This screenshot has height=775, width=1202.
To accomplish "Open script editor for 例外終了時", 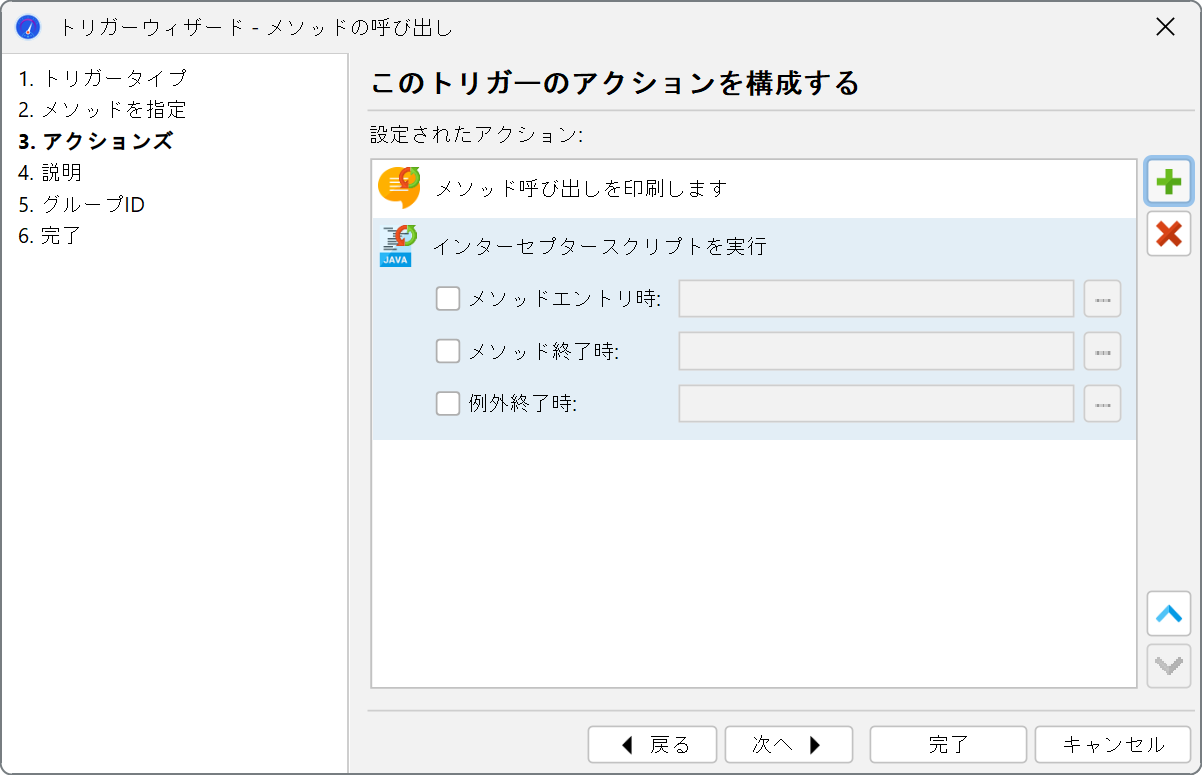I will [x=1102, y=404].
